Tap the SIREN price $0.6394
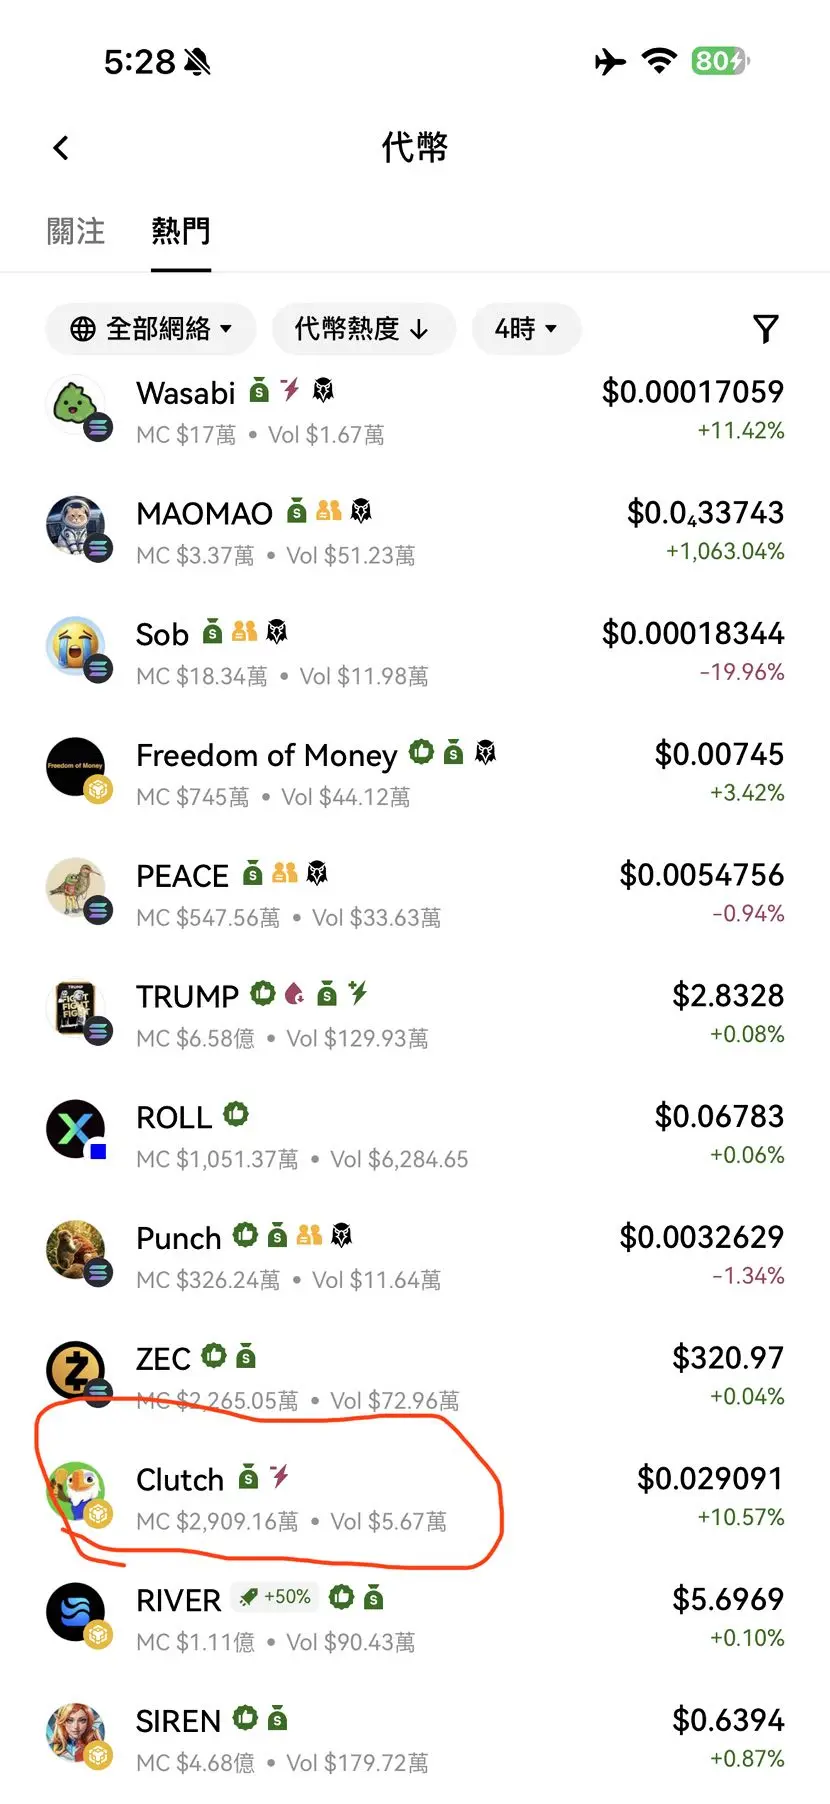 (x=727, y=1720)
